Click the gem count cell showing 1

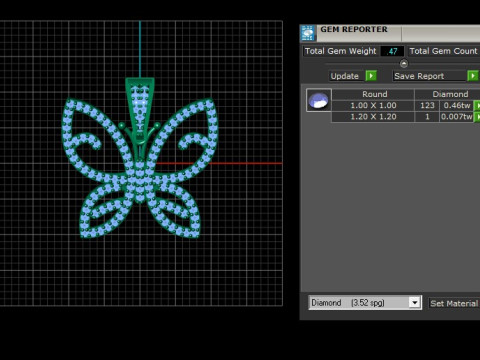click(427, 117)
